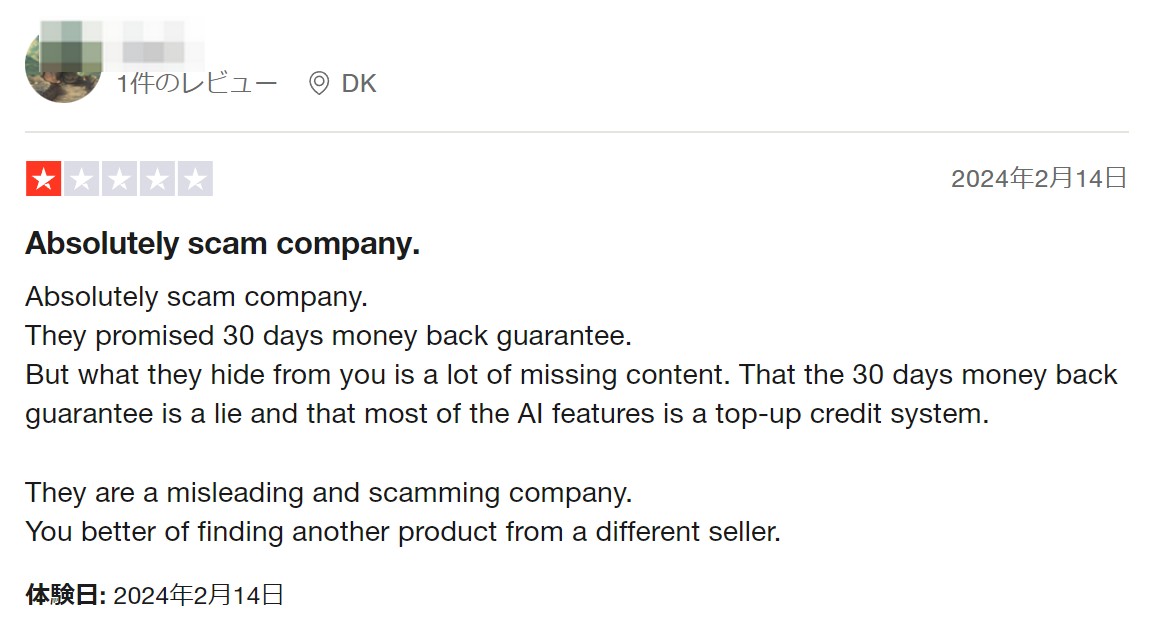Click the bold 体験日 label
This screenshot has width=1152, height=624.
(66, 595)
